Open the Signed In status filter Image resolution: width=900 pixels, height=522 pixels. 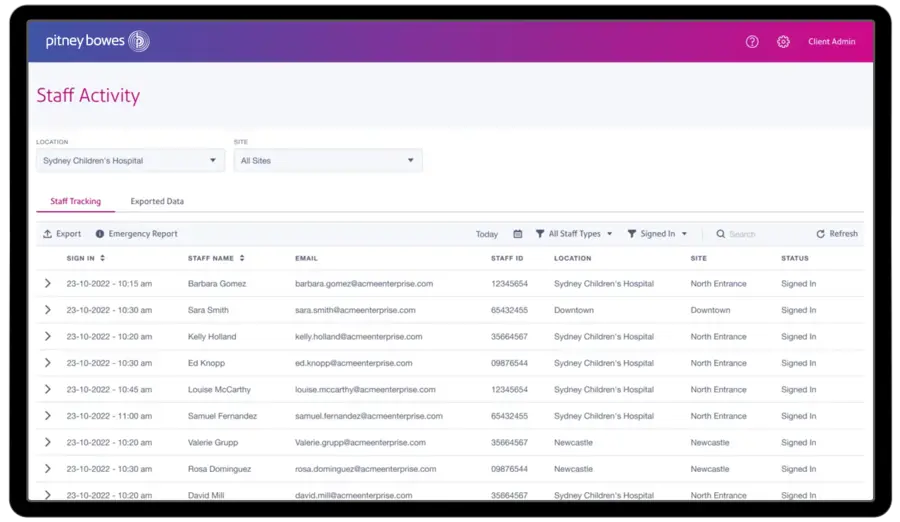pyautogui.click(x=657, y=234)
